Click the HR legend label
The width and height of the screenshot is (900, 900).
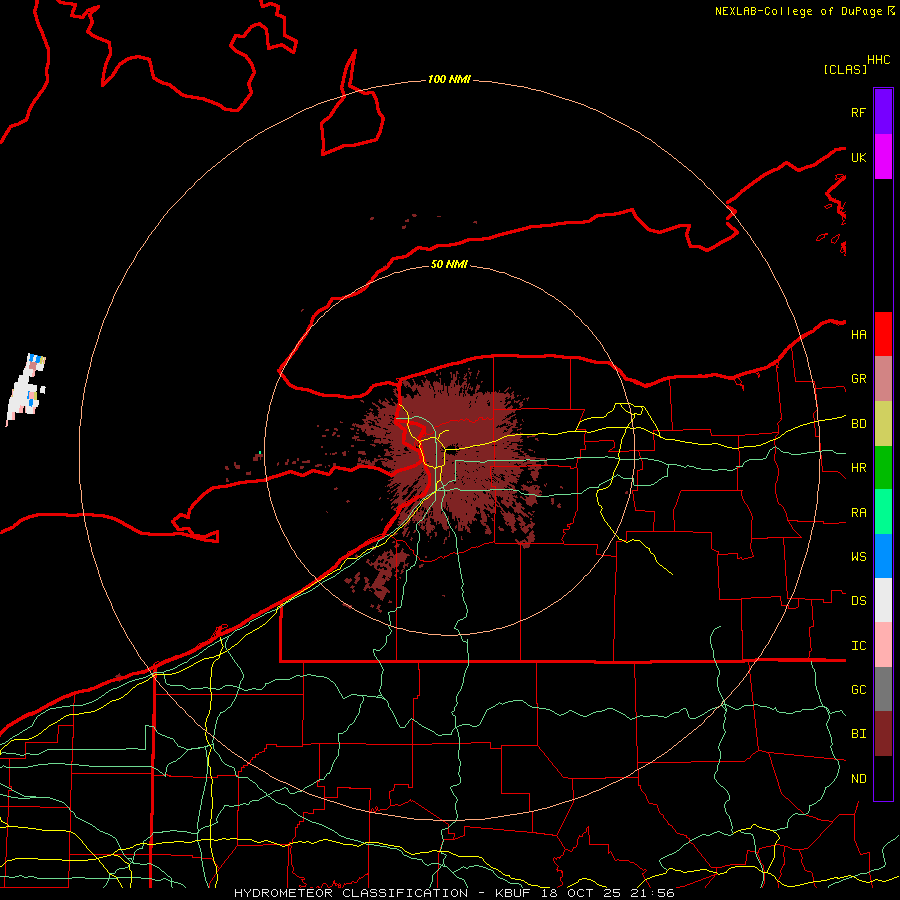[x=859, y=468]
